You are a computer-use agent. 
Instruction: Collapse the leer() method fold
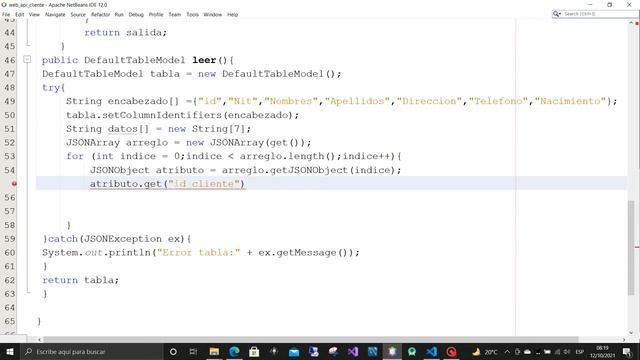coord(27,59)
